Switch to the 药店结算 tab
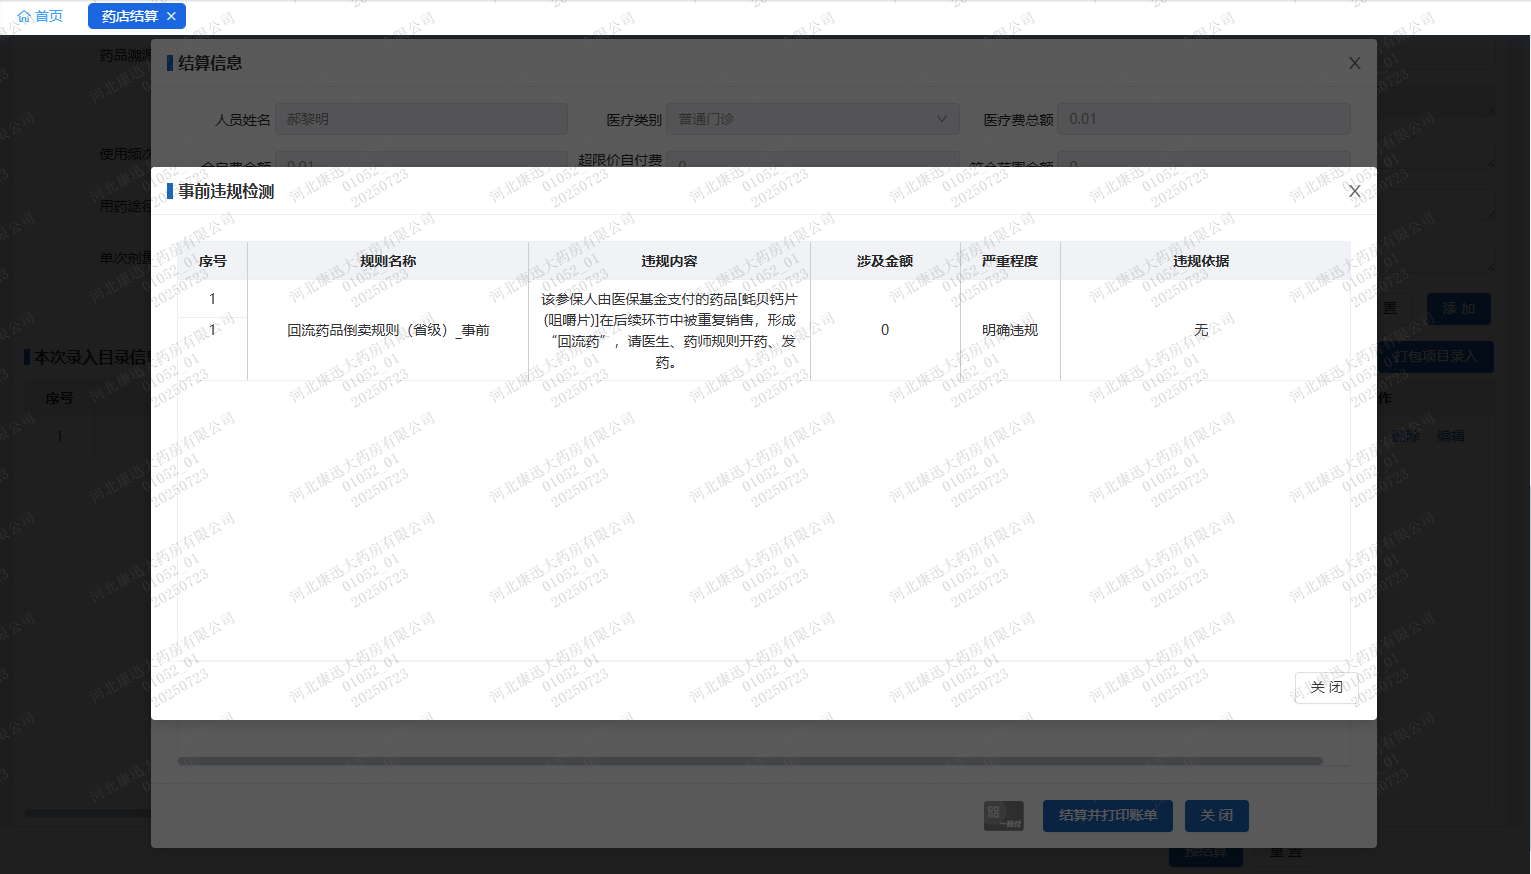 (129, 16)
